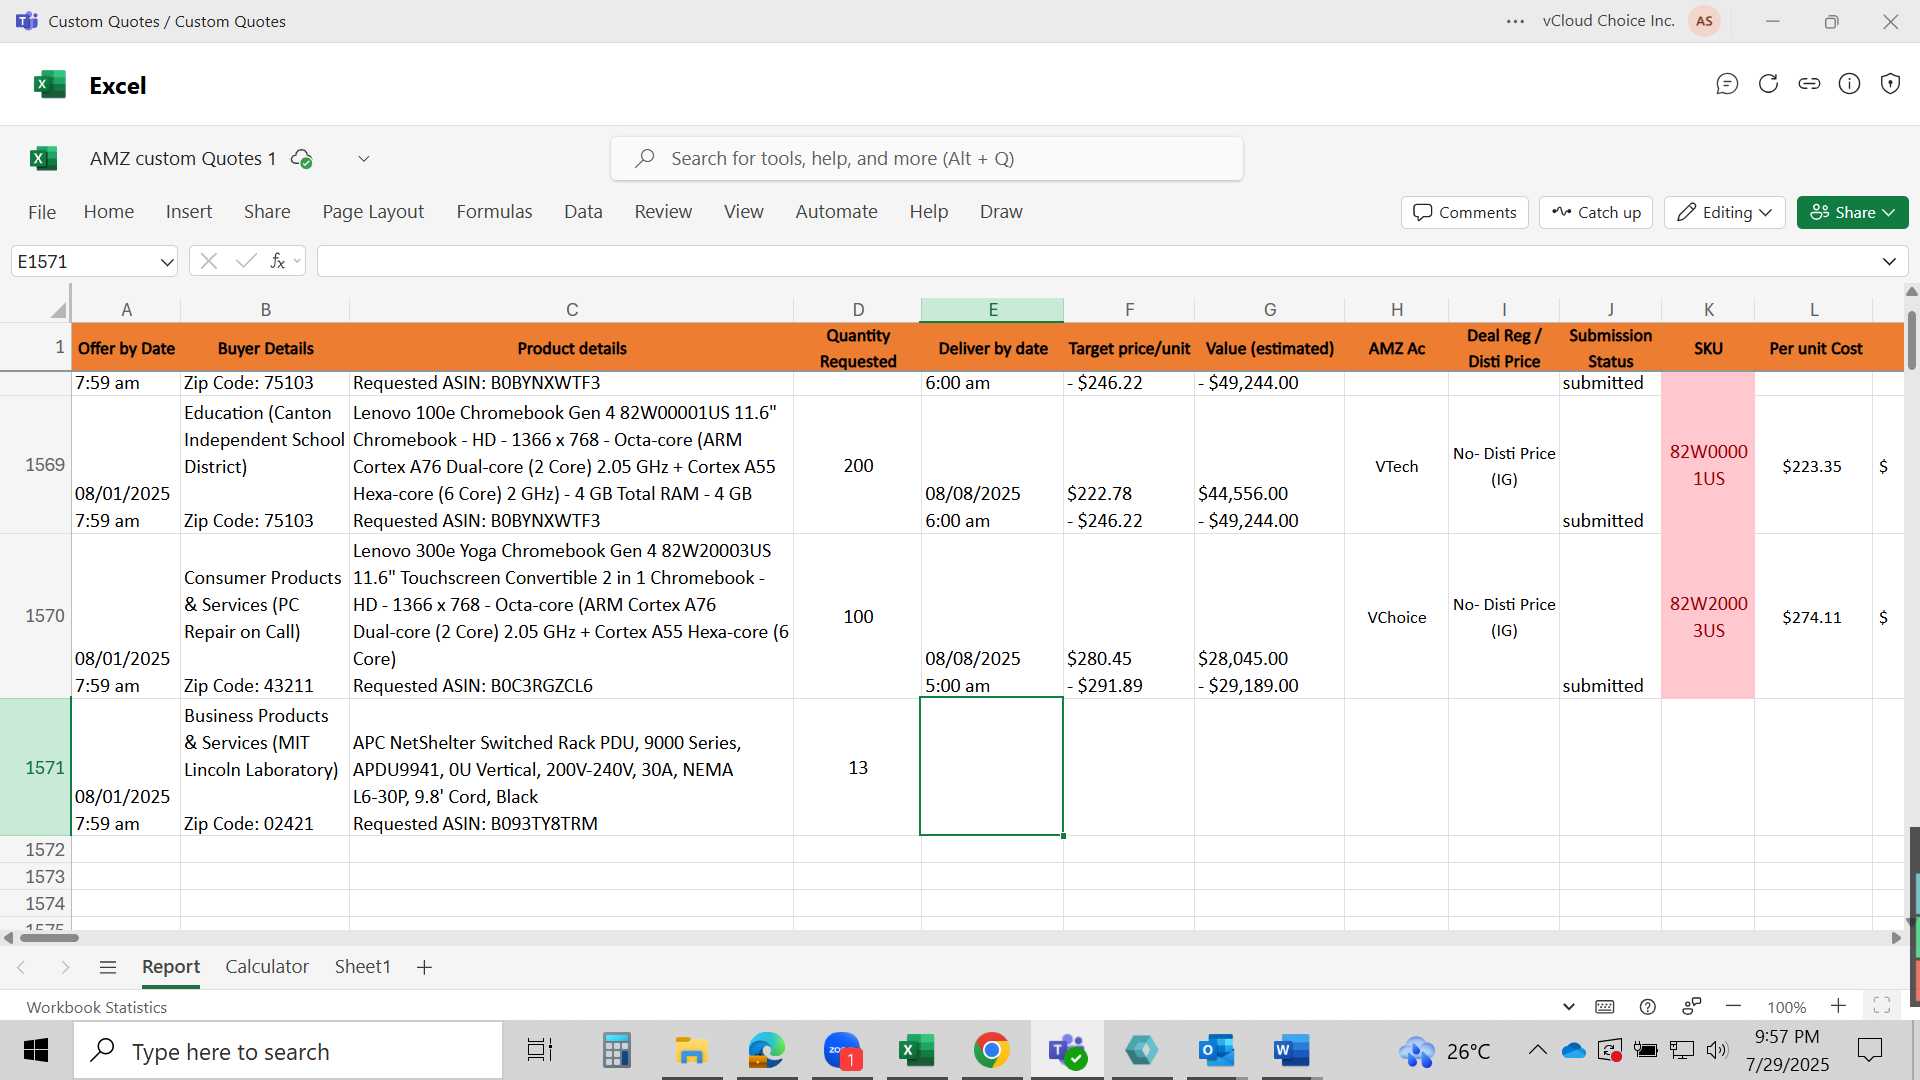The height and width of the screenshot is (1080, 1920).
Task: Open the all sheets list icon
Action: click(x=108, y=967)
